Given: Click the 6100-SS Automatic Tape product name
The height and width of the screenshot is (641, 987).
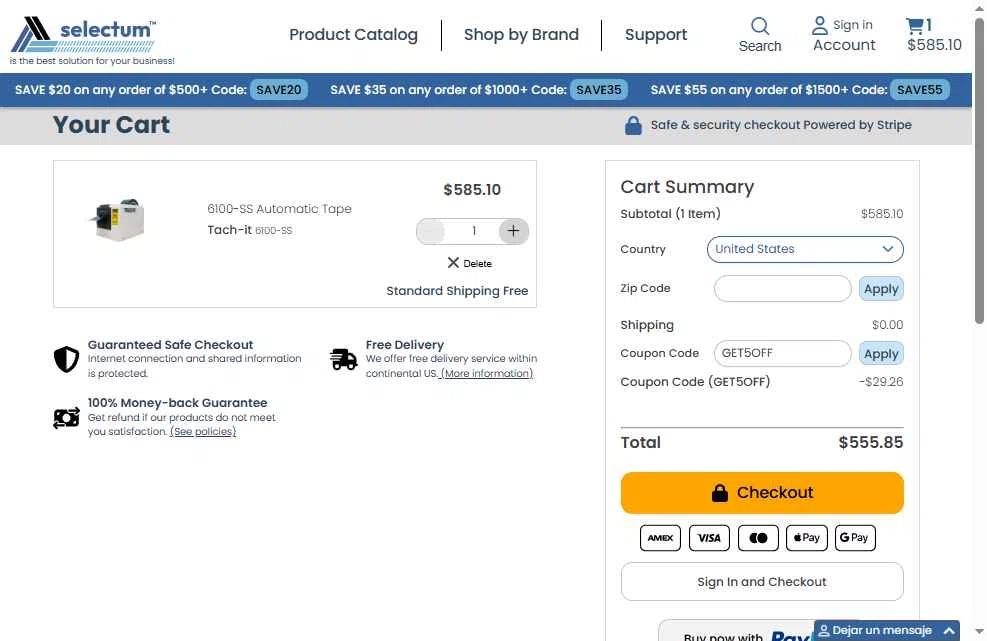Looking at the screenshot, I should click(279, 208).
